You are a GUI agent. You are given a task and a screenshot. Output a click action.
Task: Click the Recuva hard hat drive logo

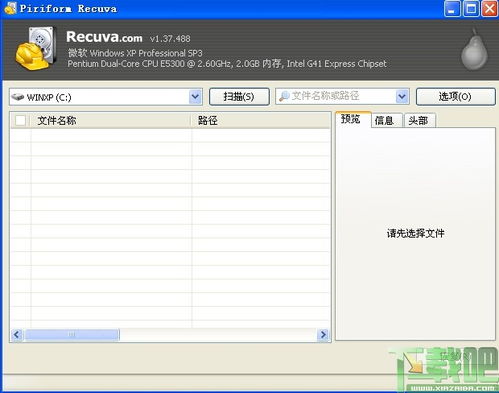tap(36, 48)
